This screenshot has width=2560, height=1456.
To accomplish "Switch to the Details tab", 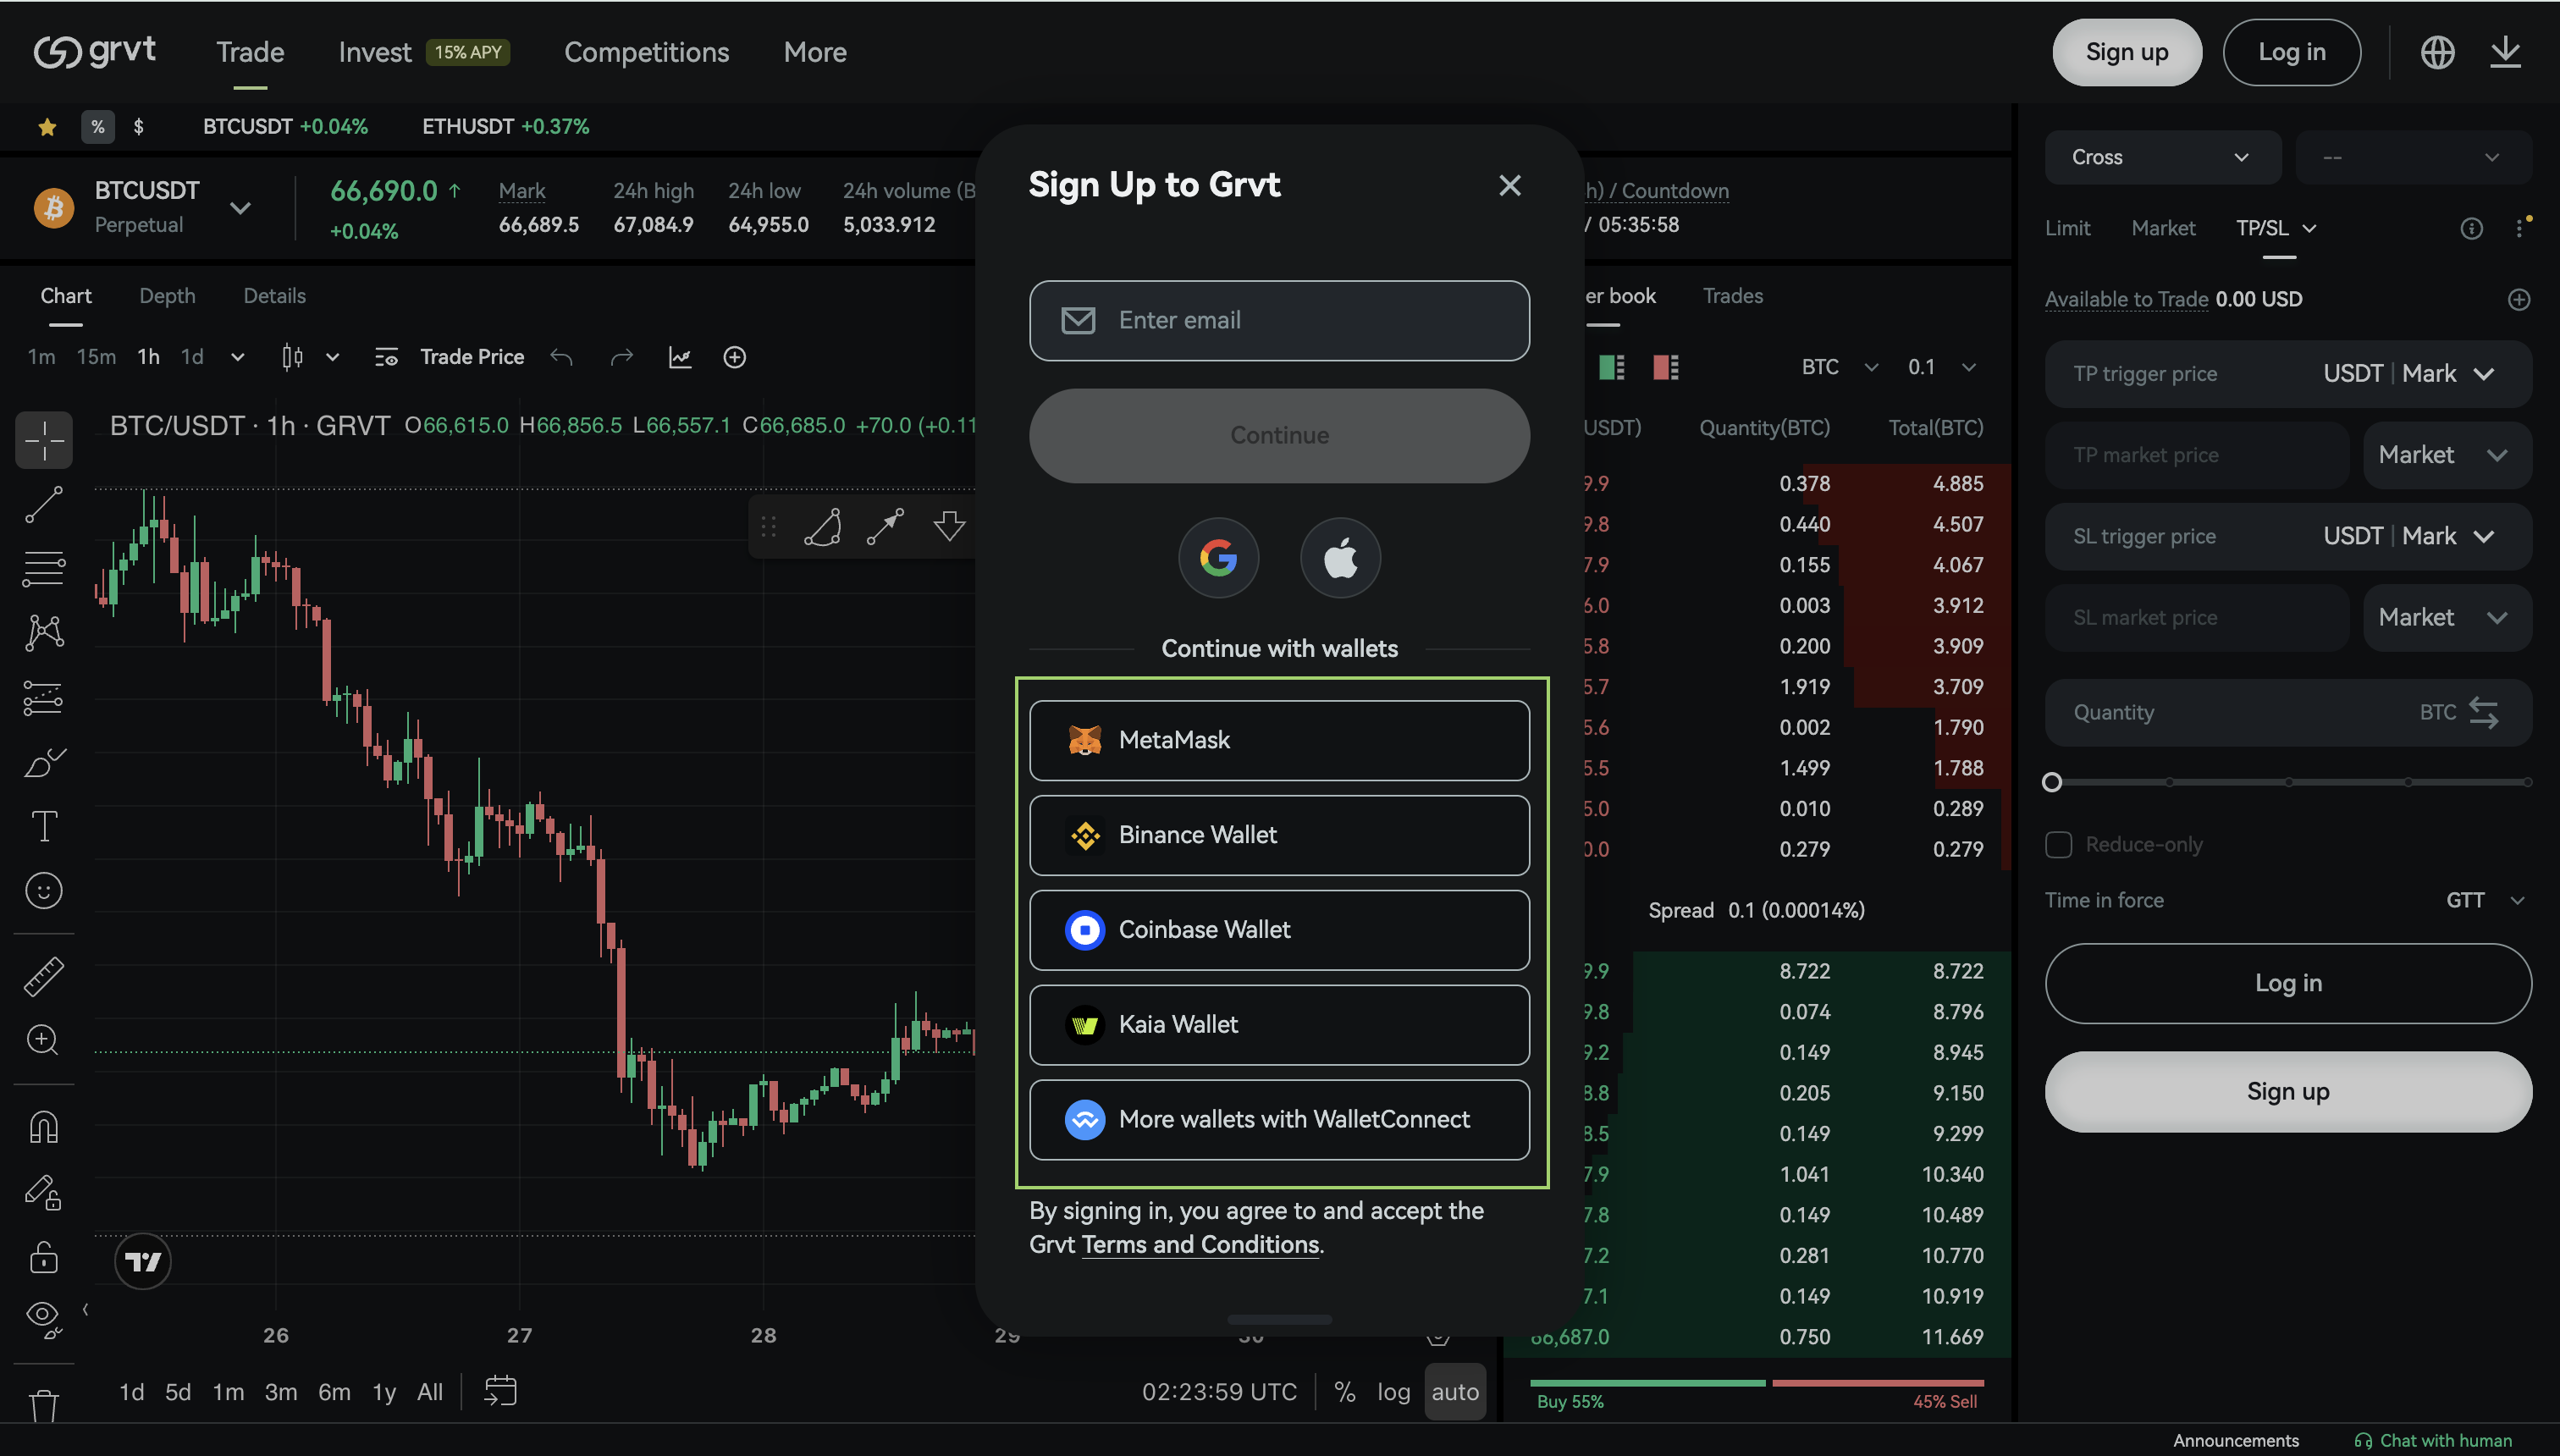I will coord(274,296).
